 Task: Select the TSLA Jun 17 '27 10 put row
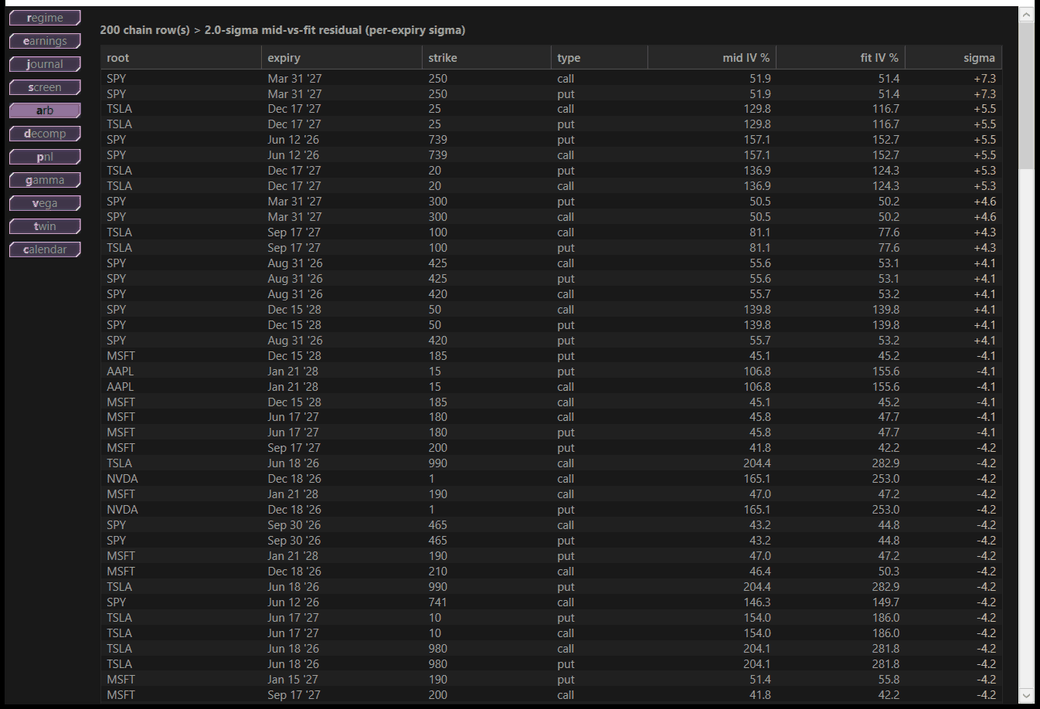click(x=551, y=617)
